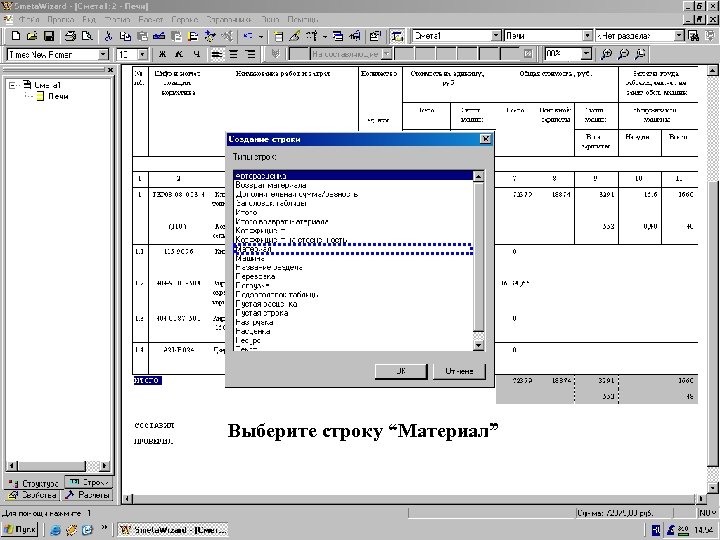This screenshot has height=540, width=720.
Task: Open the zoom percentage dropdown
Action: coord(586,55)
